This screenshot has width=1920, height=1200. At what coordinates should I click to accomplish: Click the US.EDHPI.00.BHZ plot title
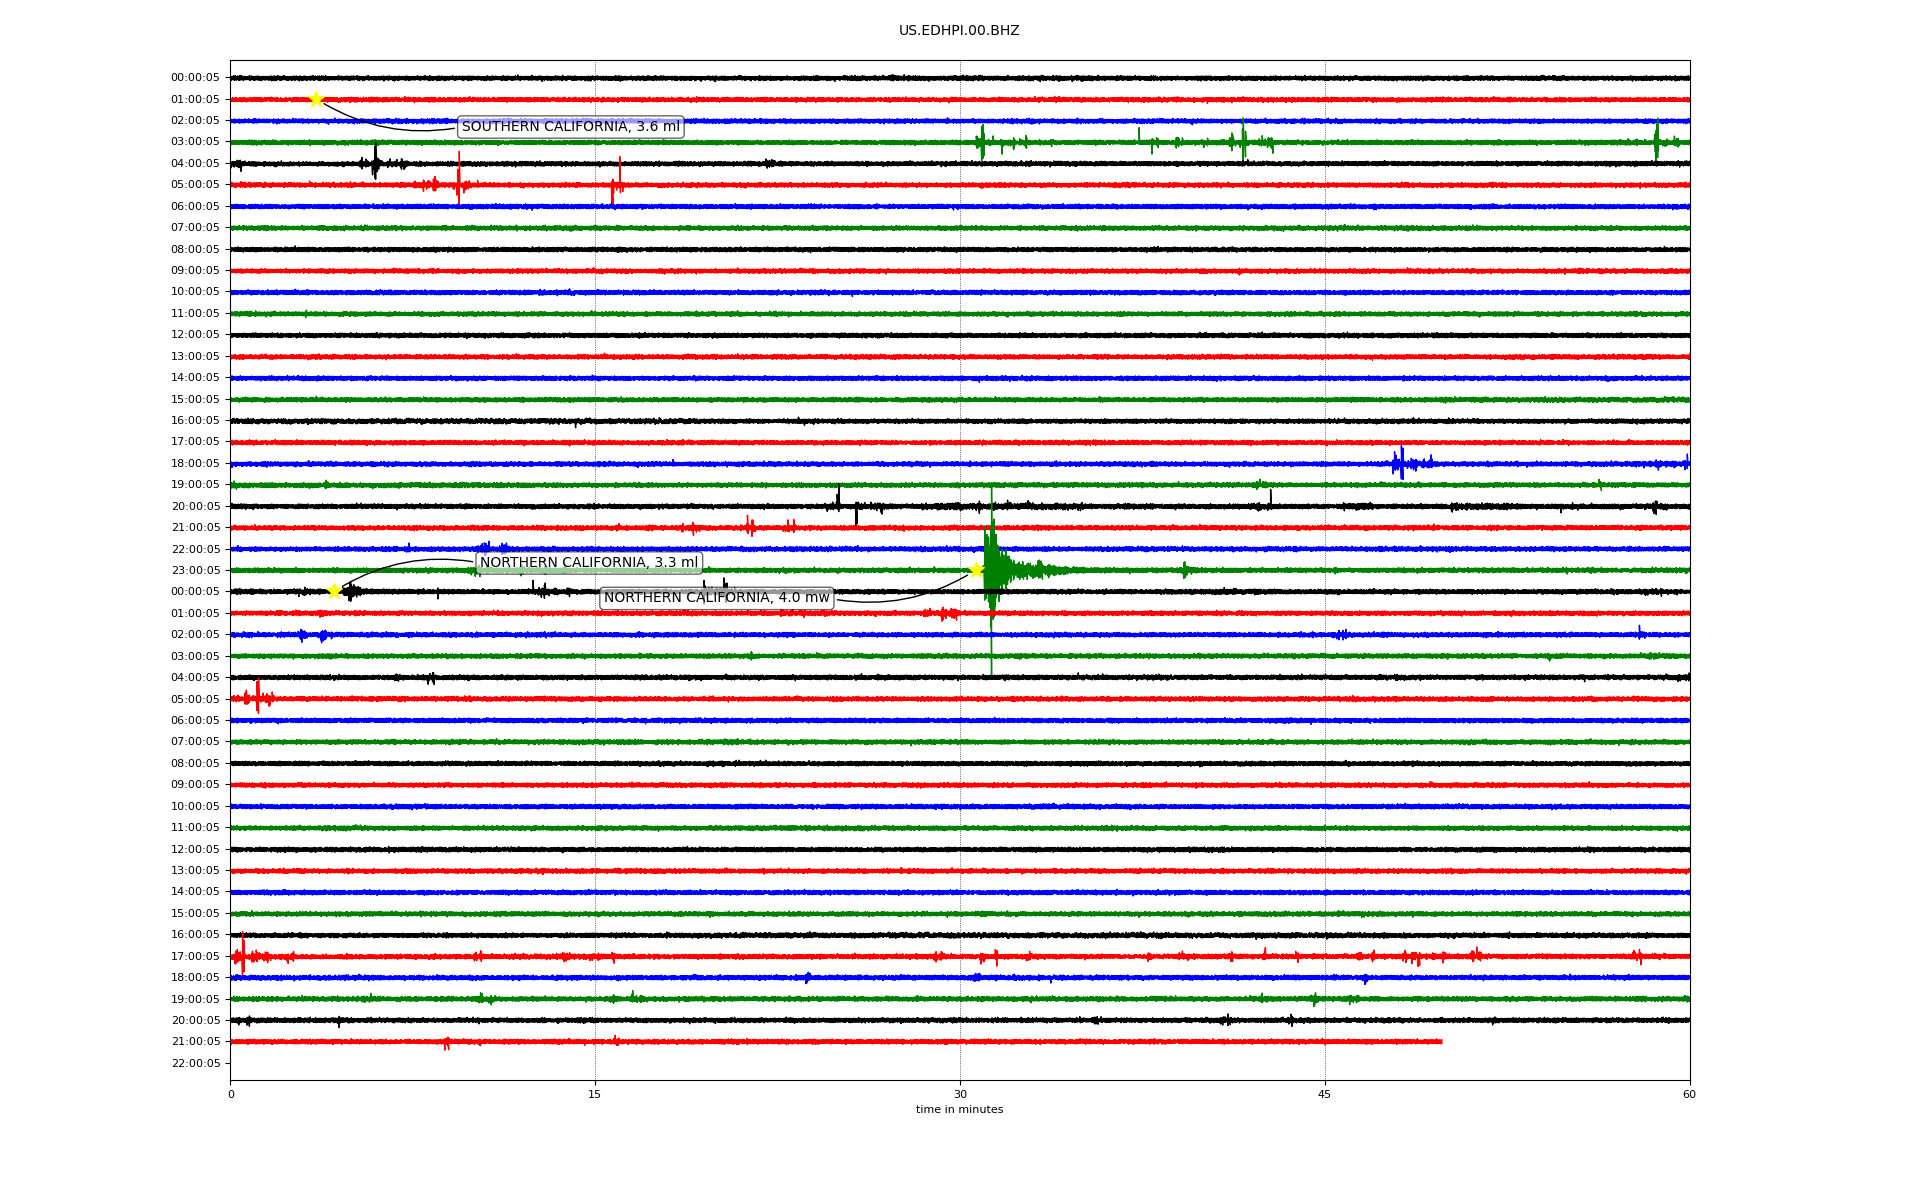(958, 31)
